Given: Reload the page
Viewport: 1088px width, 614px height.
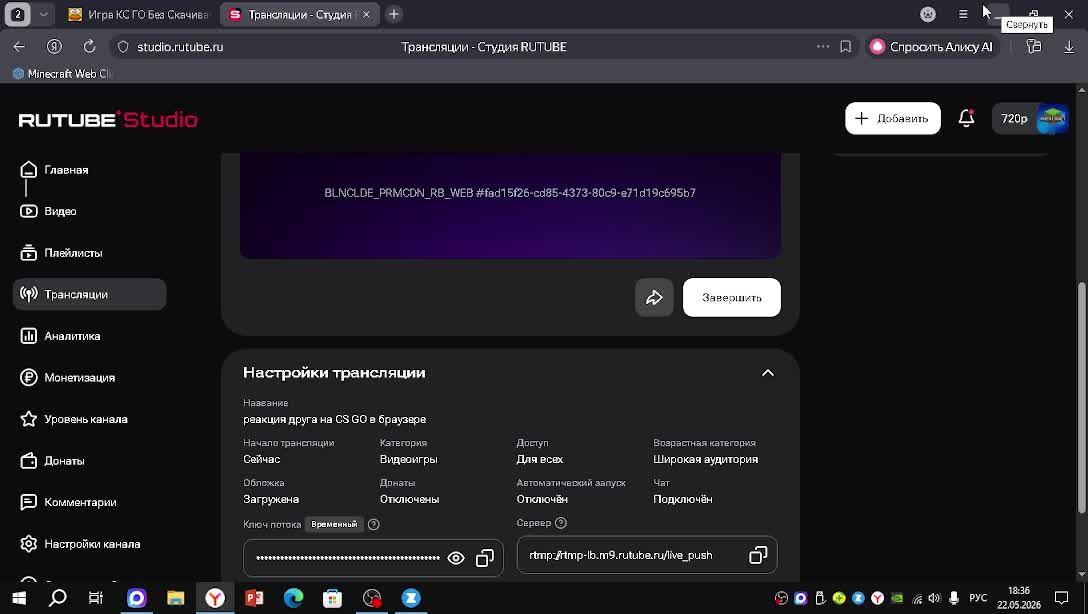Looking at the screenshot, I should point(89,46).
